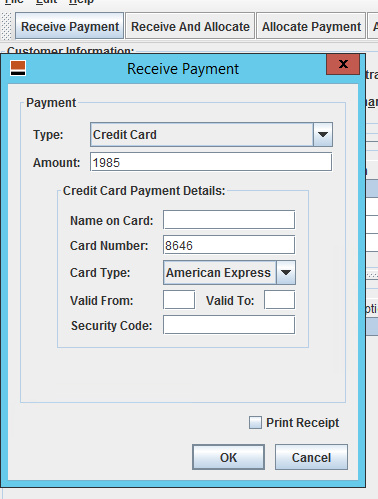
Task: Select the Credit Card combo box field
Action: click(211, 135)
